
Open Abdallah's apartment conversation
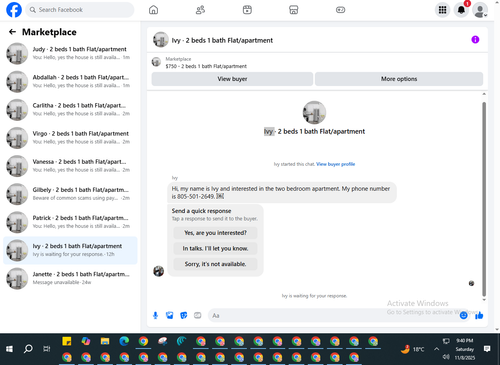pyautogui.click(x=70, y=81)
